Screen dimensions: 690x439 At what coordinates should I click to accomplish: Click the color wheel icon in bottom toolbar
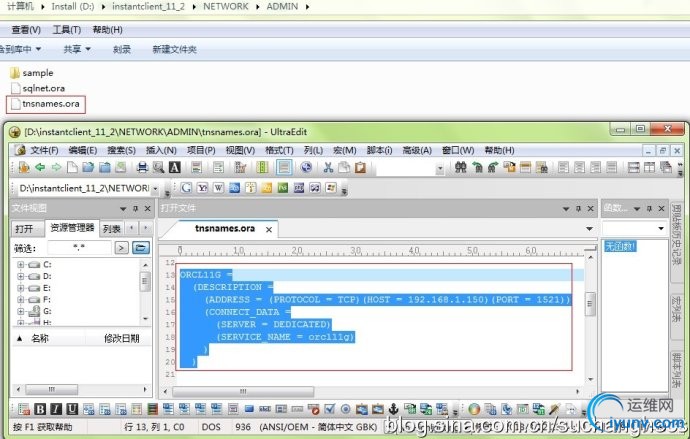pos(474,409)
